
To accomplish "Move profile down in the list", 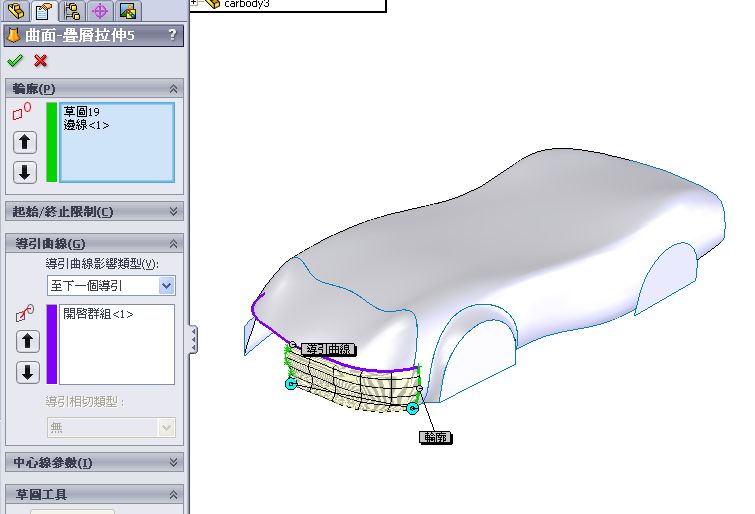I will click(x=25, y=172).
